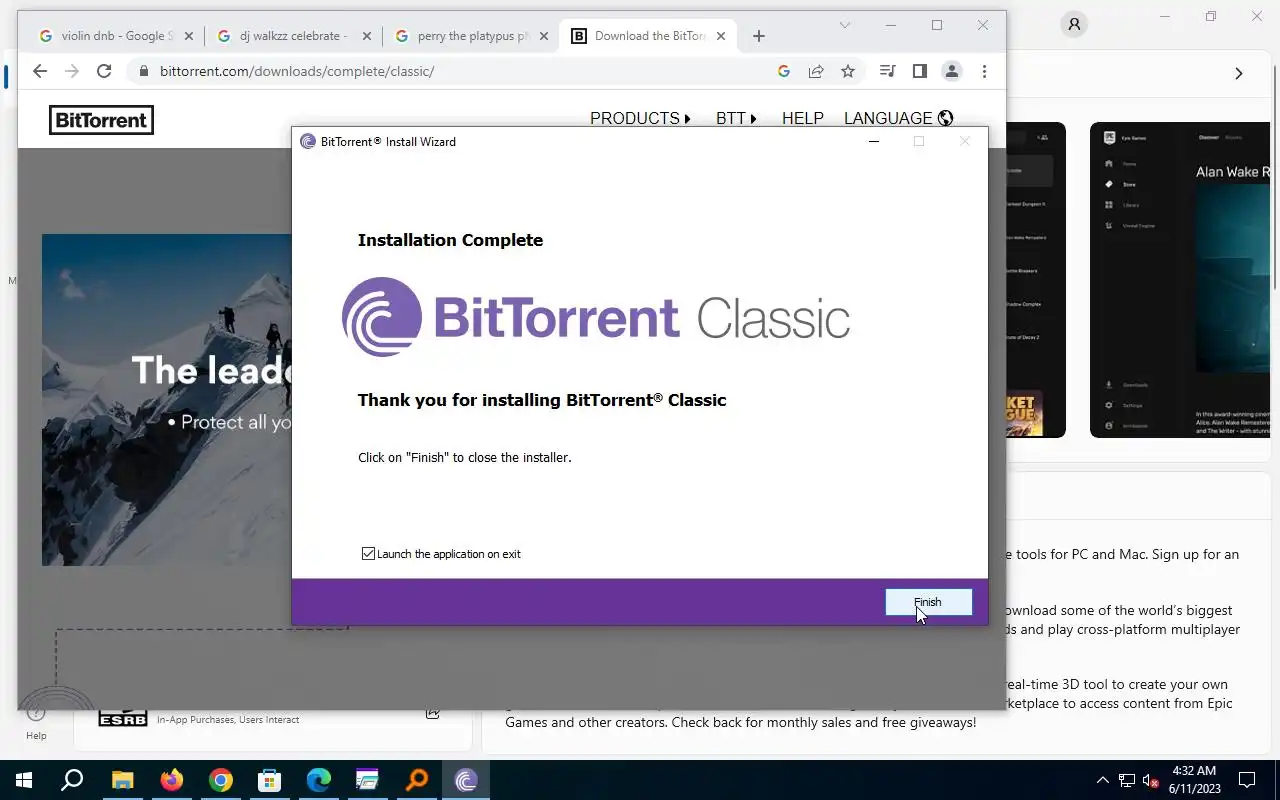The width and height of the screenshot is (1280, 800).
Task: Bookmark this page with the star
Action: (x=848, y=71)
